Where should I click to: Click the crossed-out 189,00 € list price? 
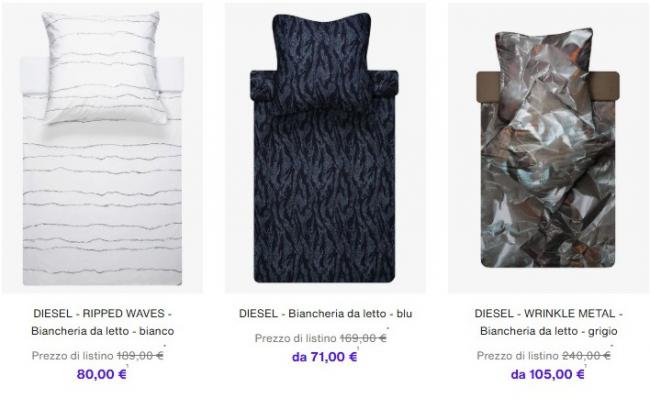pyautogui.click(x=140, y=356)
